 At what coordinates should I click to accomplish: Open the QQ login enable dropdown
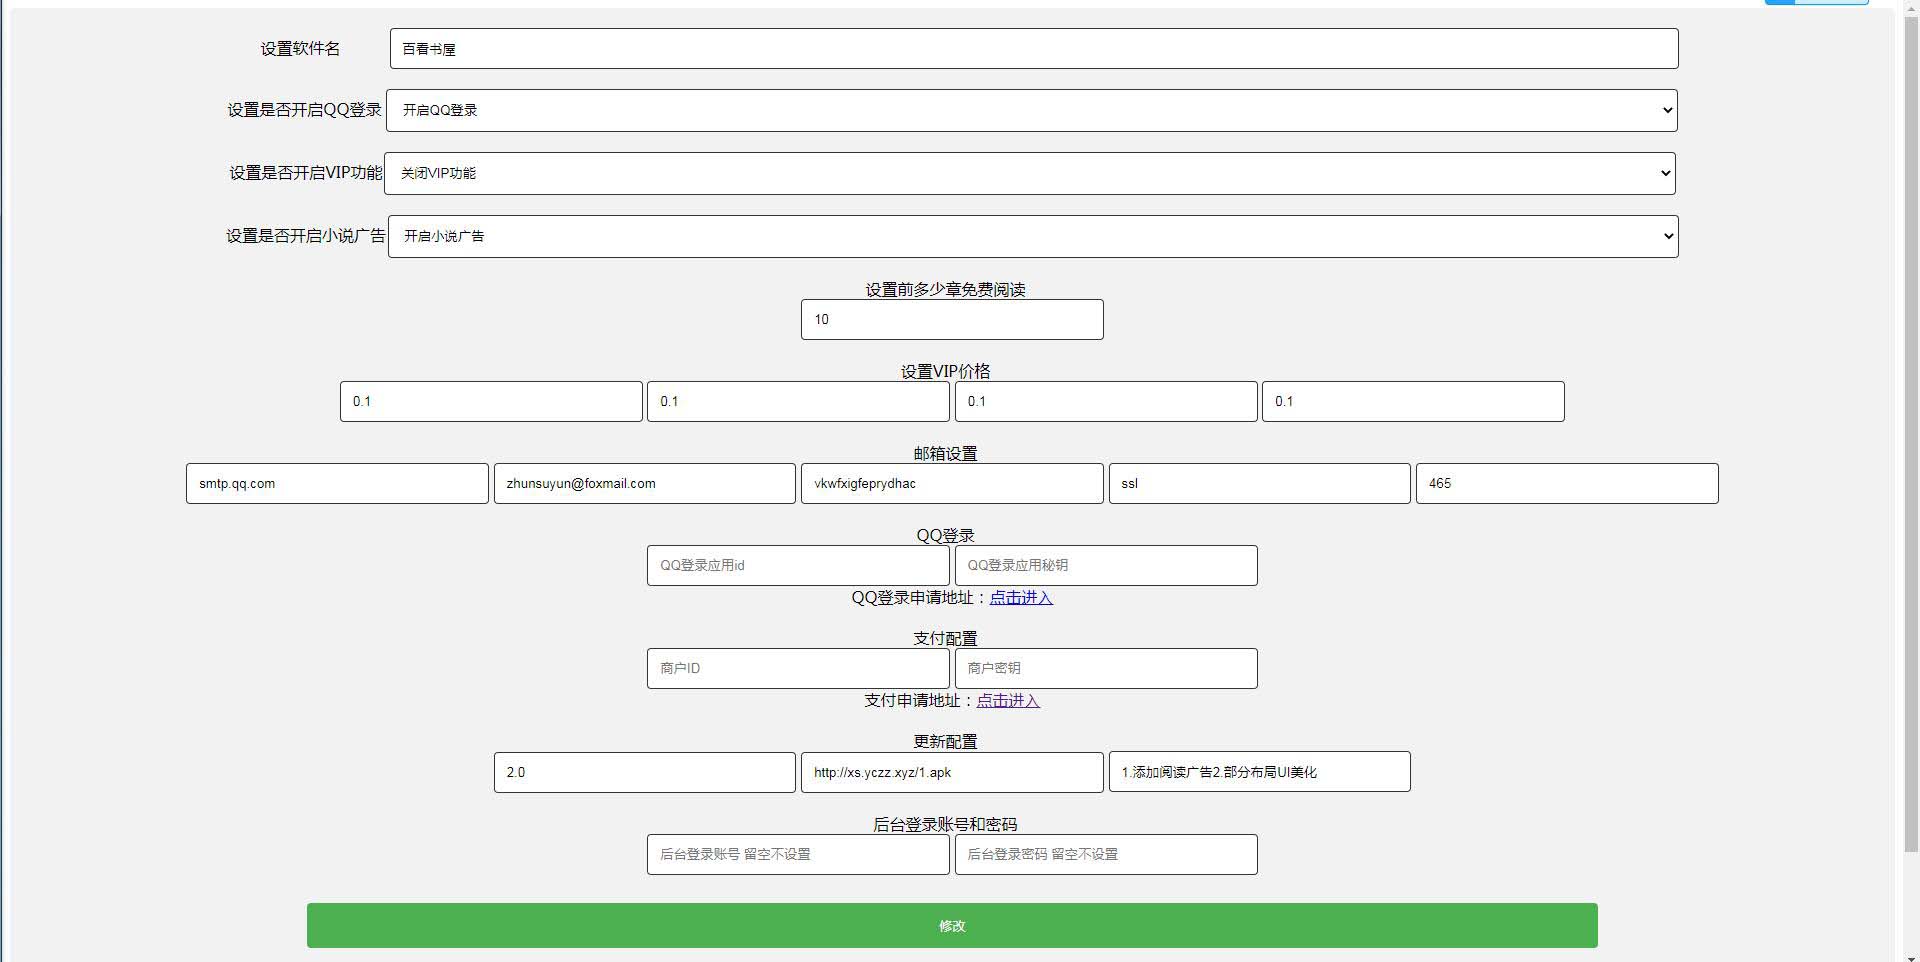tap(1031, 110)
